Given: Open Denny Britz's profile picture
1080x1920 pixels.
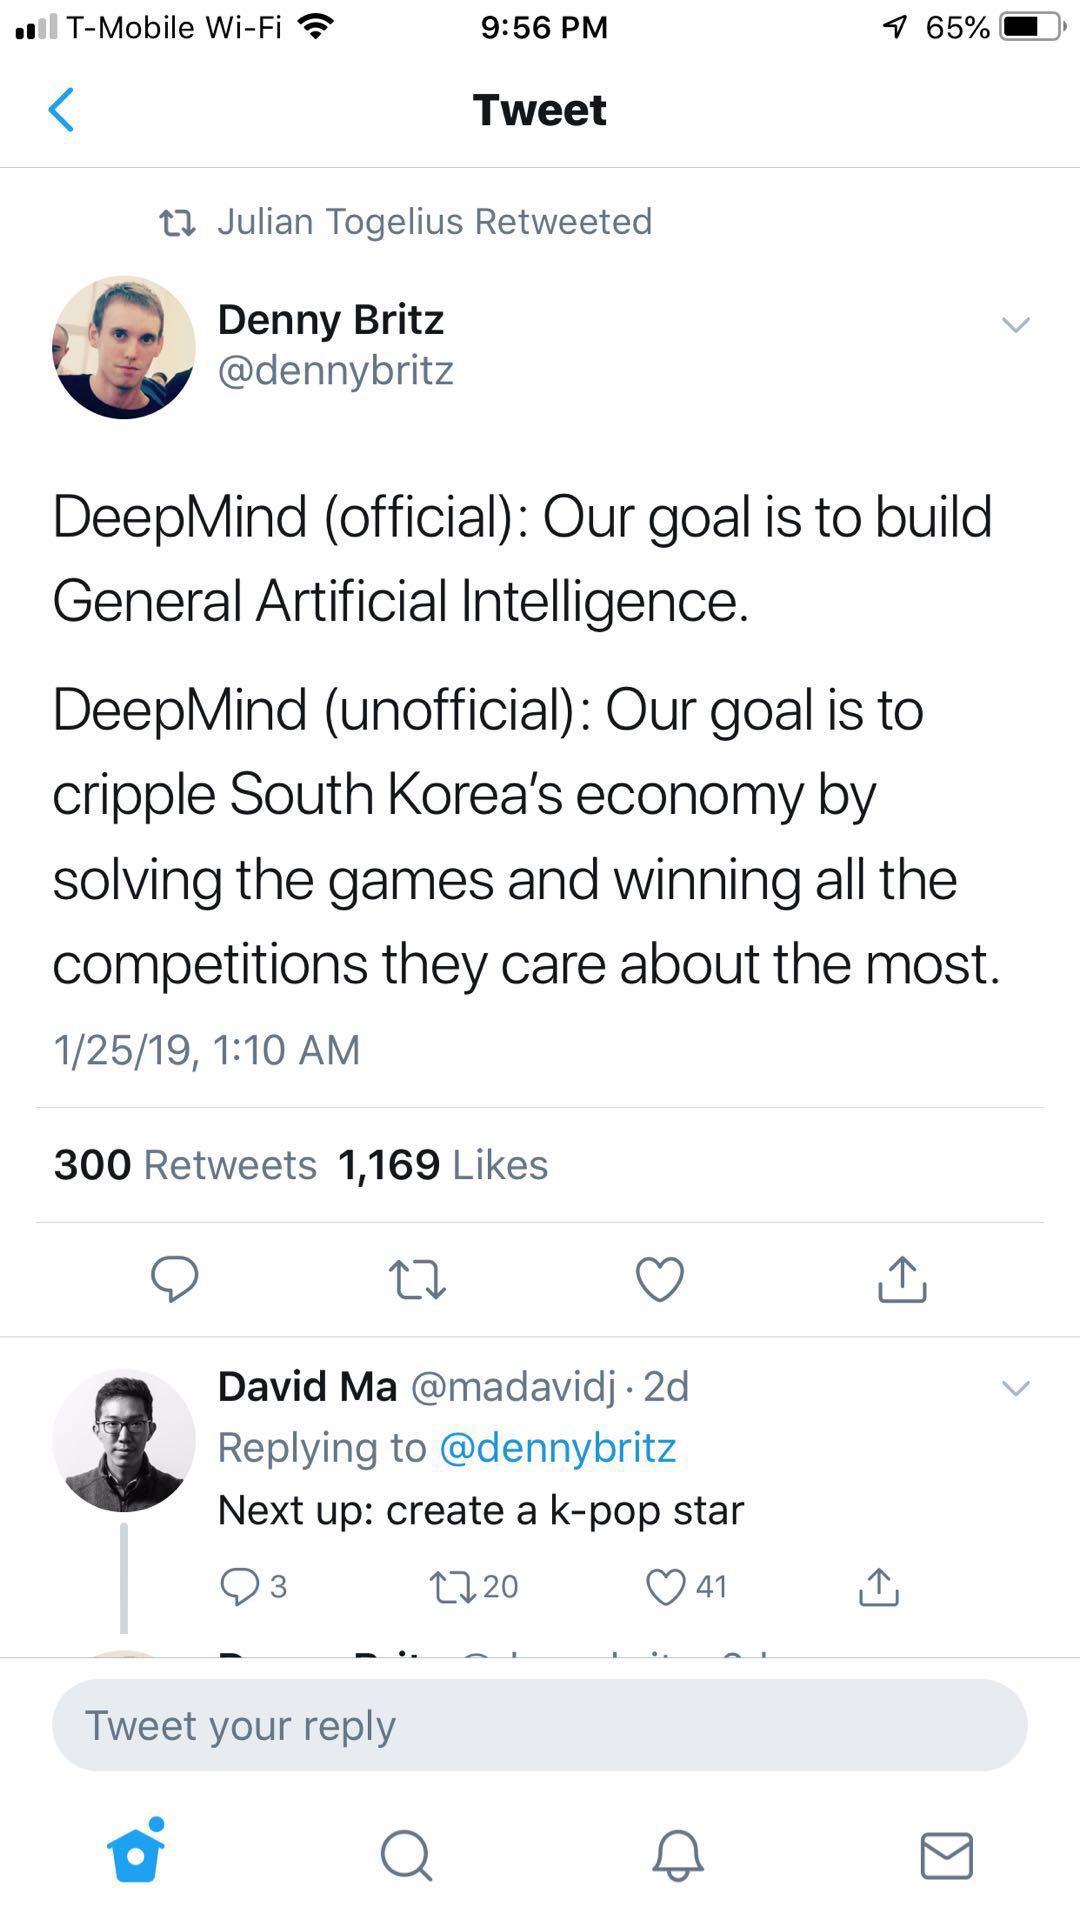Looking at the screenshot, I should [x=124, y=347].
